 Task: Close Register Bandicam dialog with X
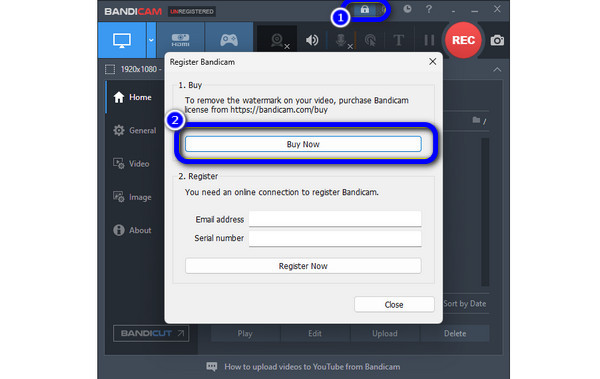432,62
